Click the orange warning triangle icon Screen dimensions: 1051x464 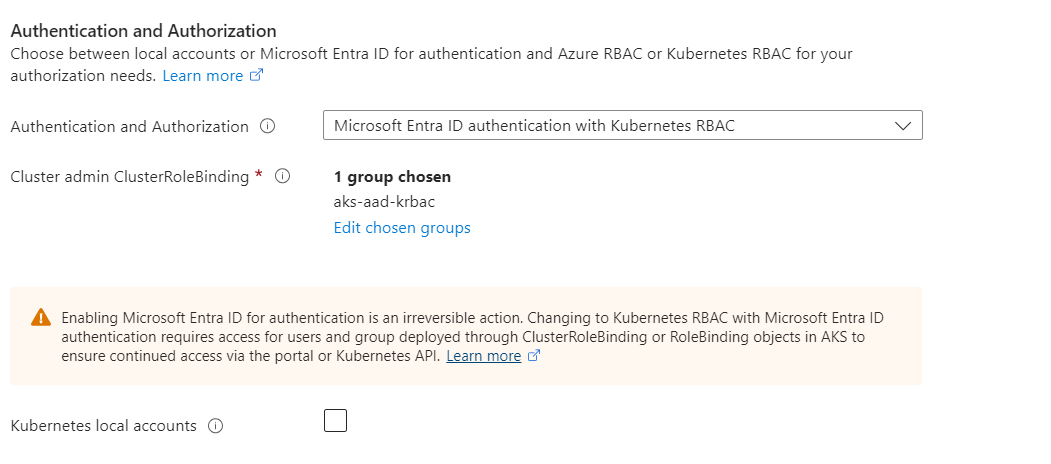[40, 317]
